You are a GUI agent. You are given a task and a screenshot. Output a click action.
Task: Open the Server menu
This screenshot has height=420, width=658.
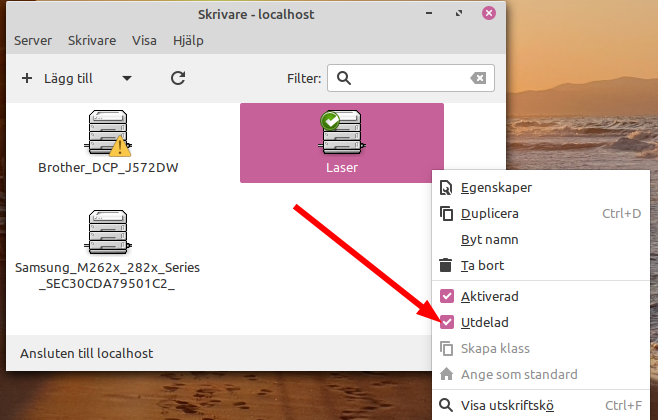33,41
